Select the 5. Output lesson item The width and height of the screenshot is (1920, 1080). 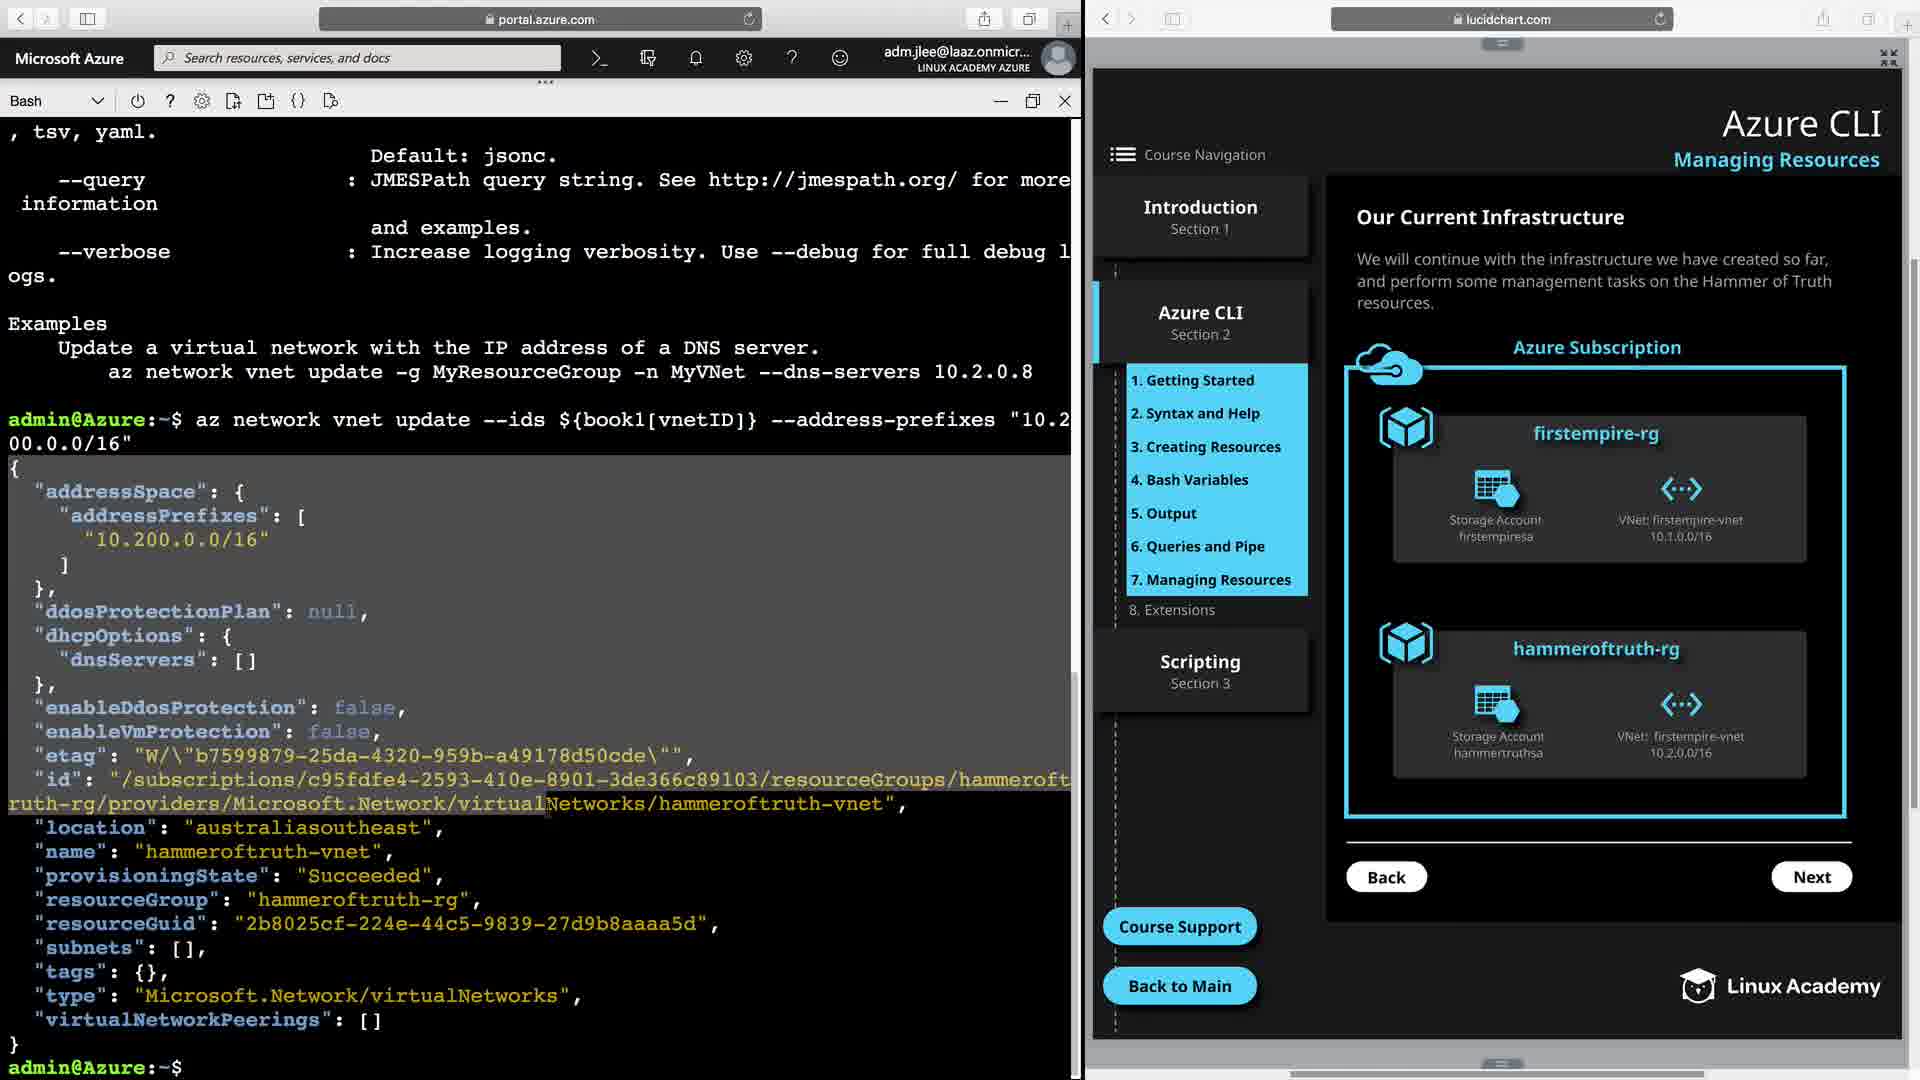point(1164,513)
